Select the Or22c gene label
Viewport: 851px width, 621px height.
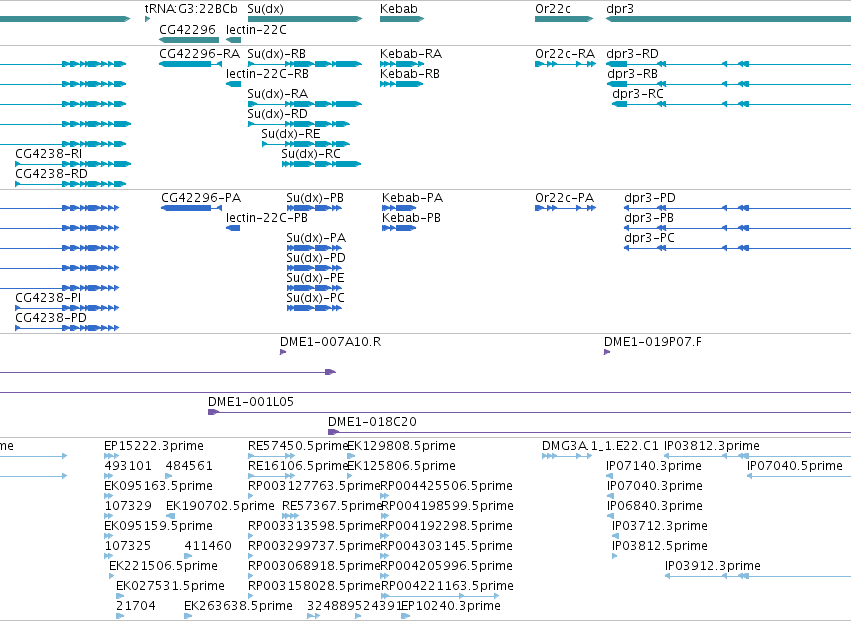coord(552,9)
